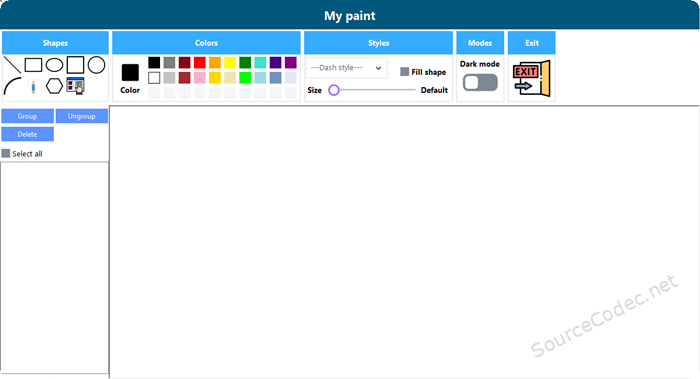Image resolution: width=700 pixels, height=379 pixels.
Task: Pick the beige palette swatch
Action: coord(230,78)
